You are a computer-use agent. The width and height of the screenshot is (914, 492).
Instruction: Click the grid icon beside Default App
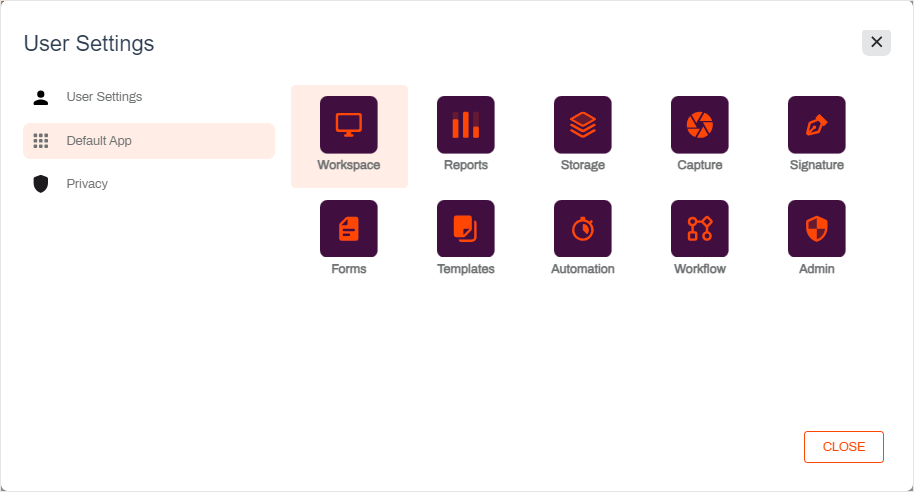(41, 140)
